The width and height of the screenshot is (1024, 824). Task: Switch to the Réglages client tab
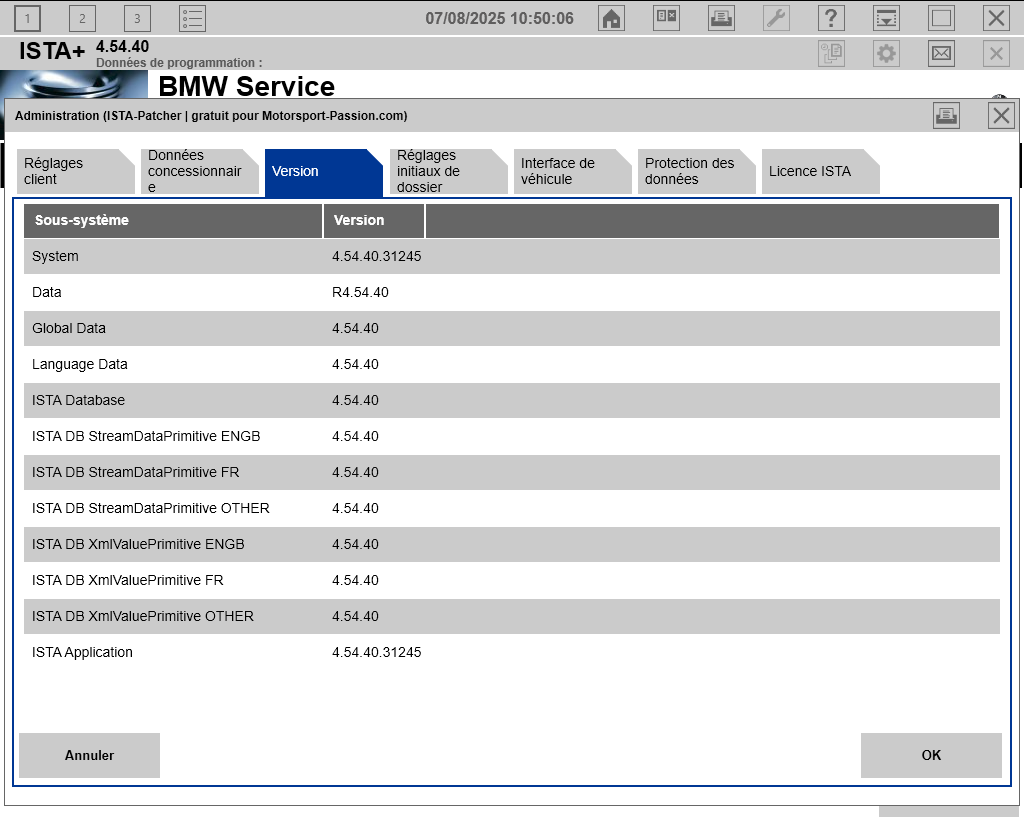tap(75, 171)
